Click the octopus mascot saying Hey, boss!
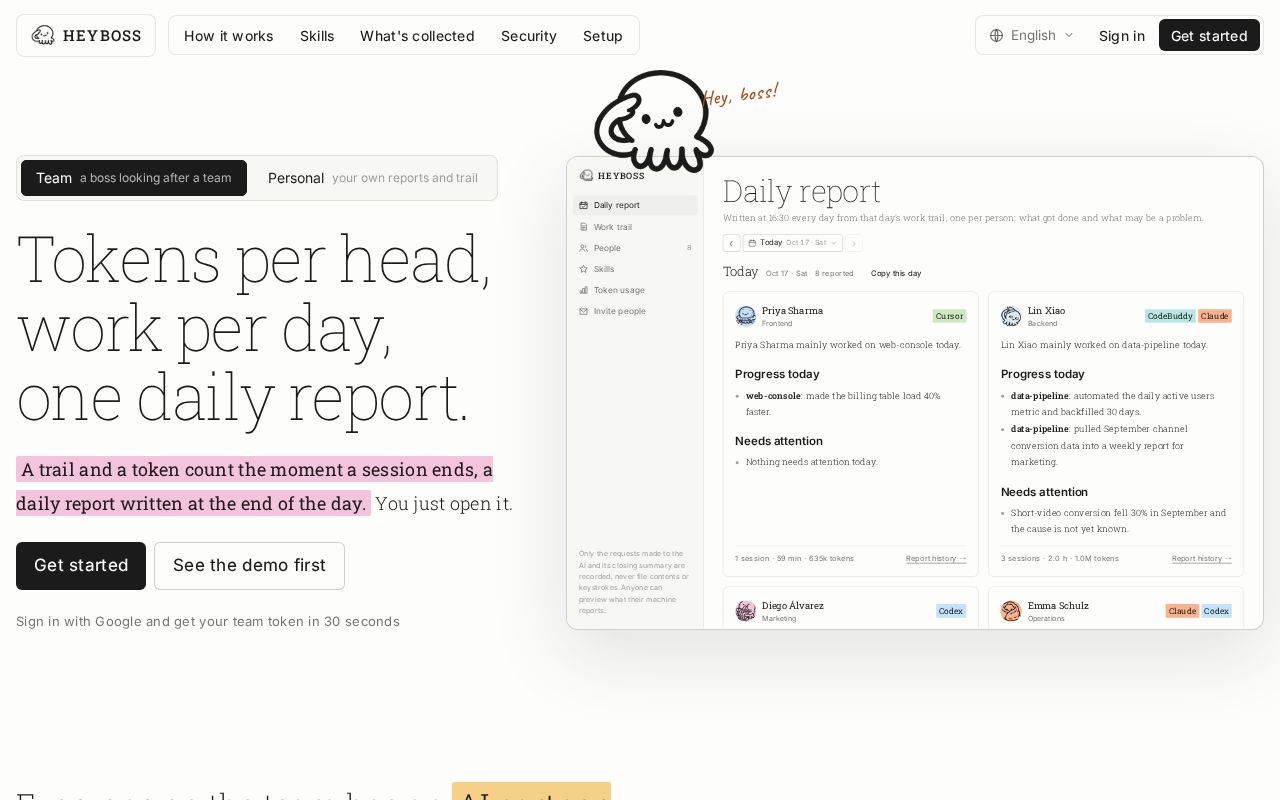Viewport: 1280px width, 800px height. [x=654, y=120]
